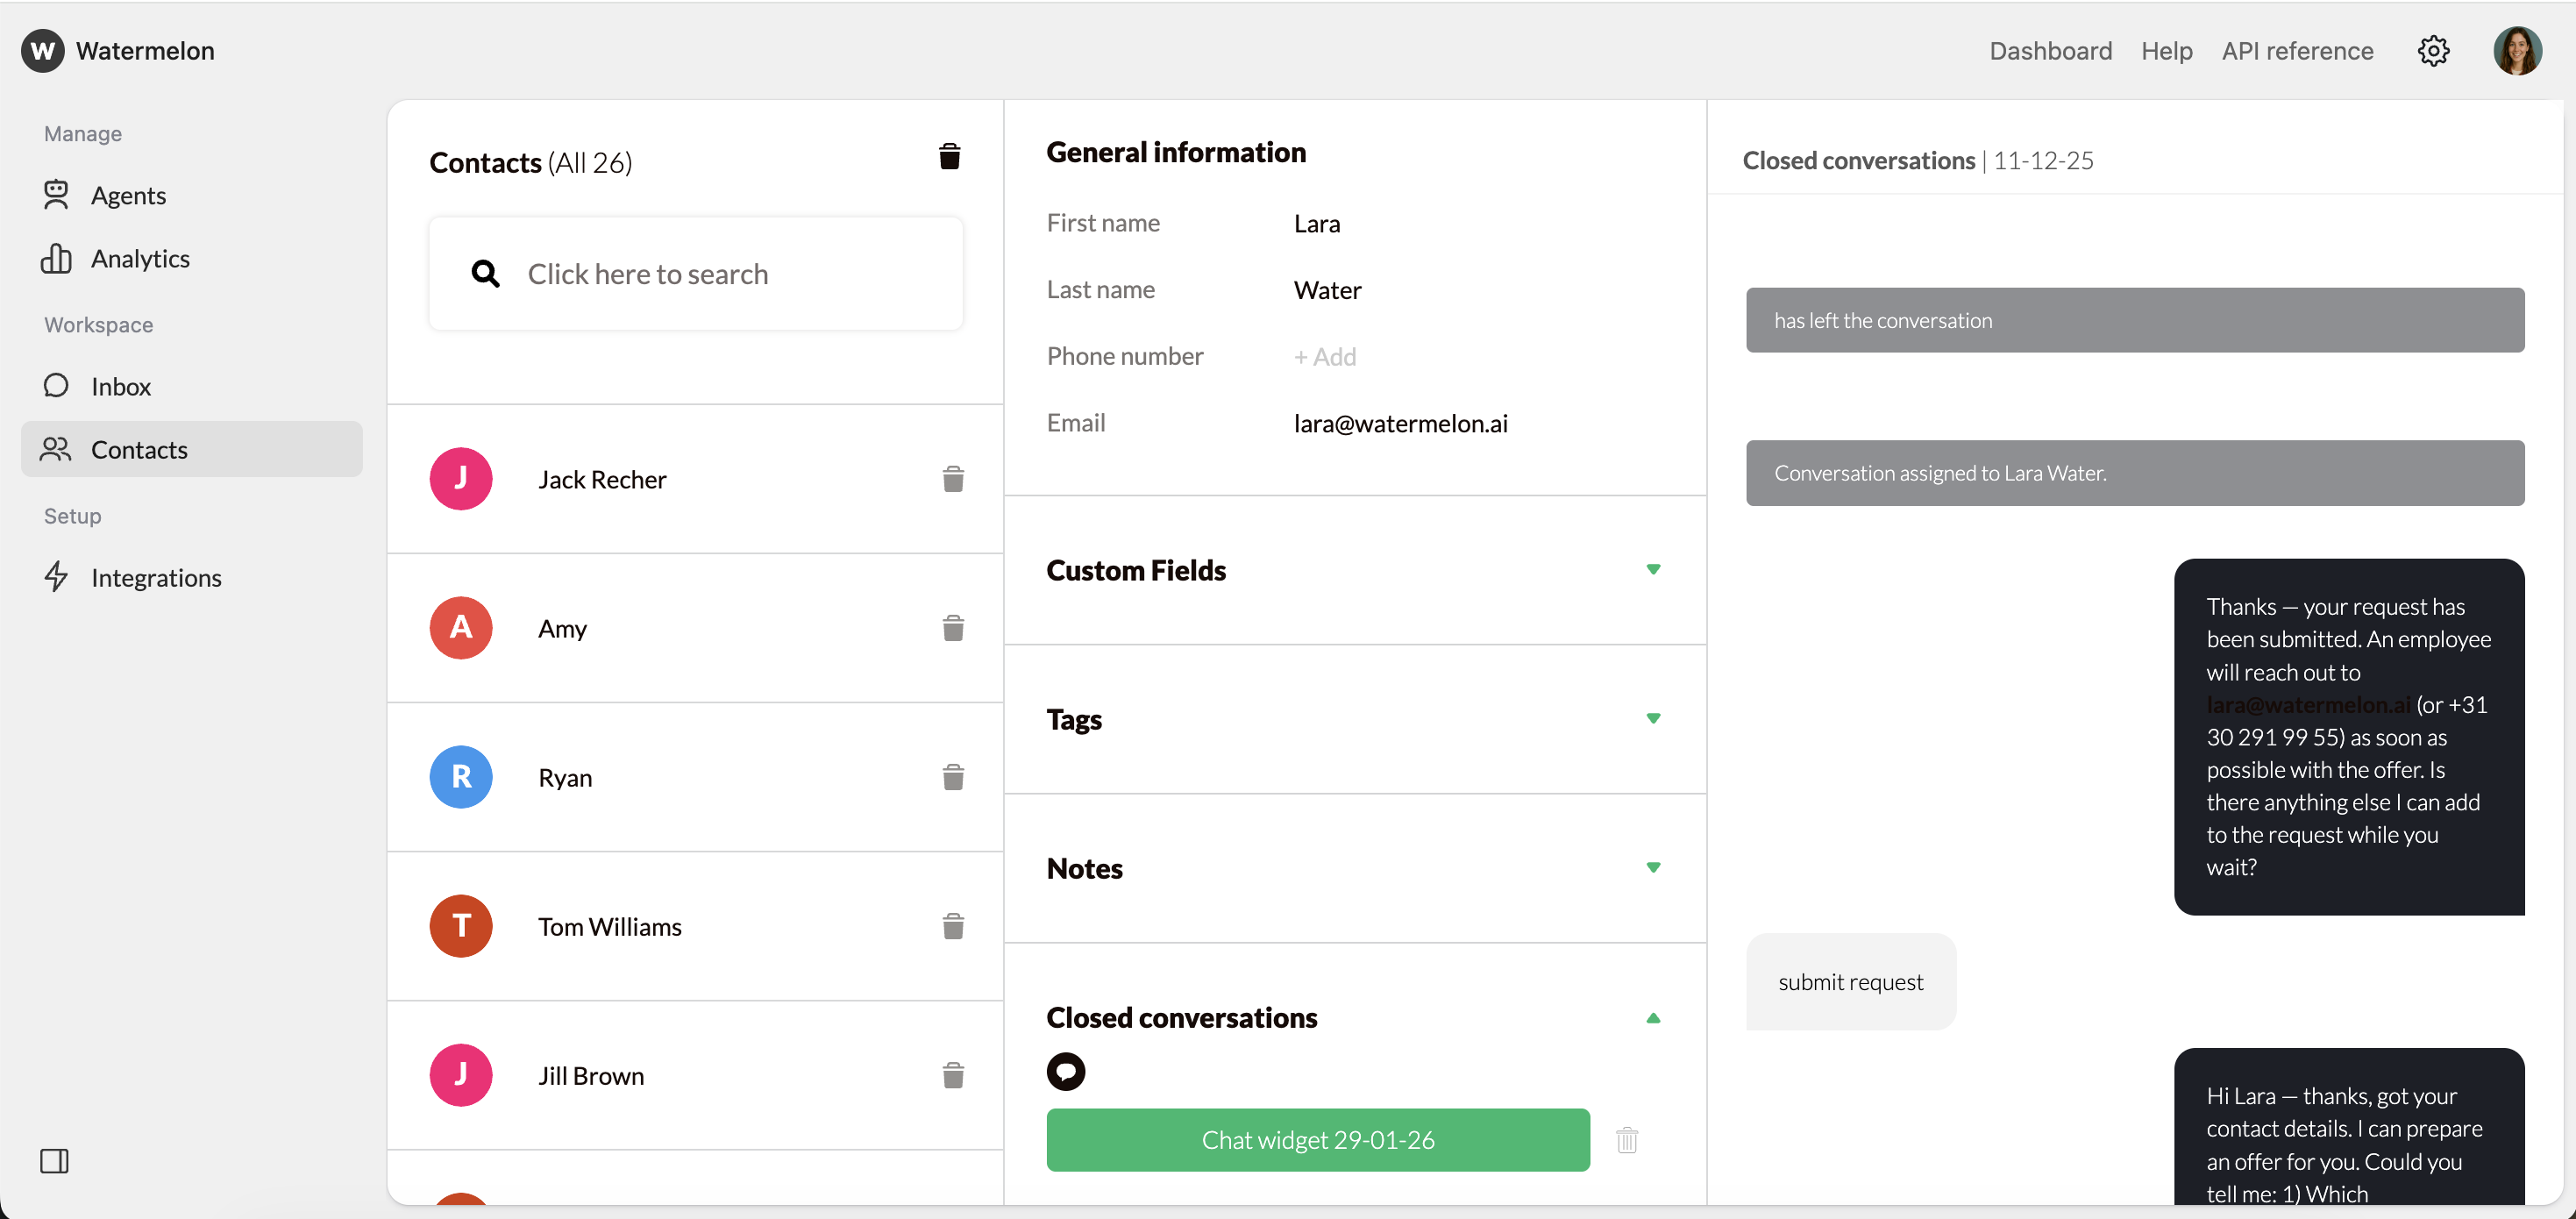
Task: Select the Contacts sidebar icon
Action: [x=57, y=449]
